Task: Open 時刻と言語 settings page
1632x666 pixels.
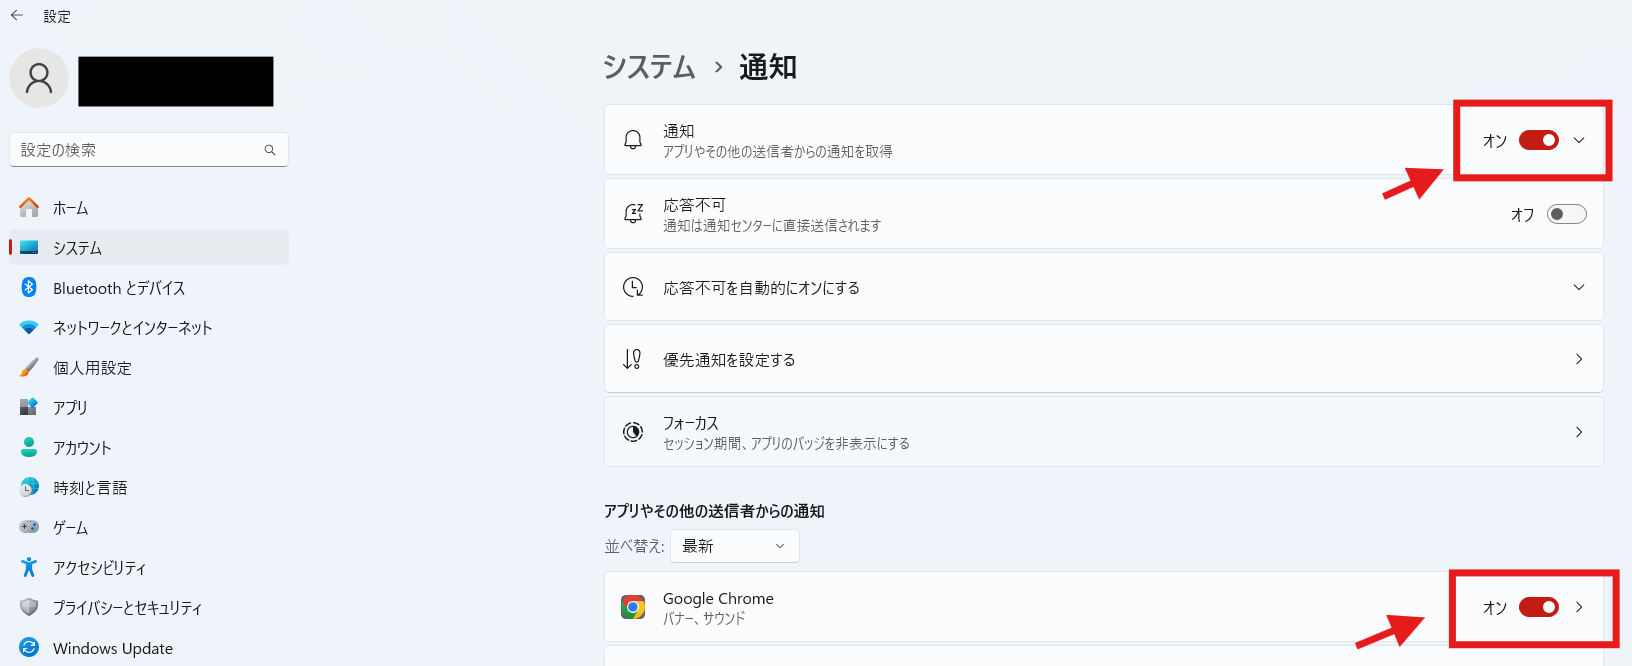Action: (149, 487)
